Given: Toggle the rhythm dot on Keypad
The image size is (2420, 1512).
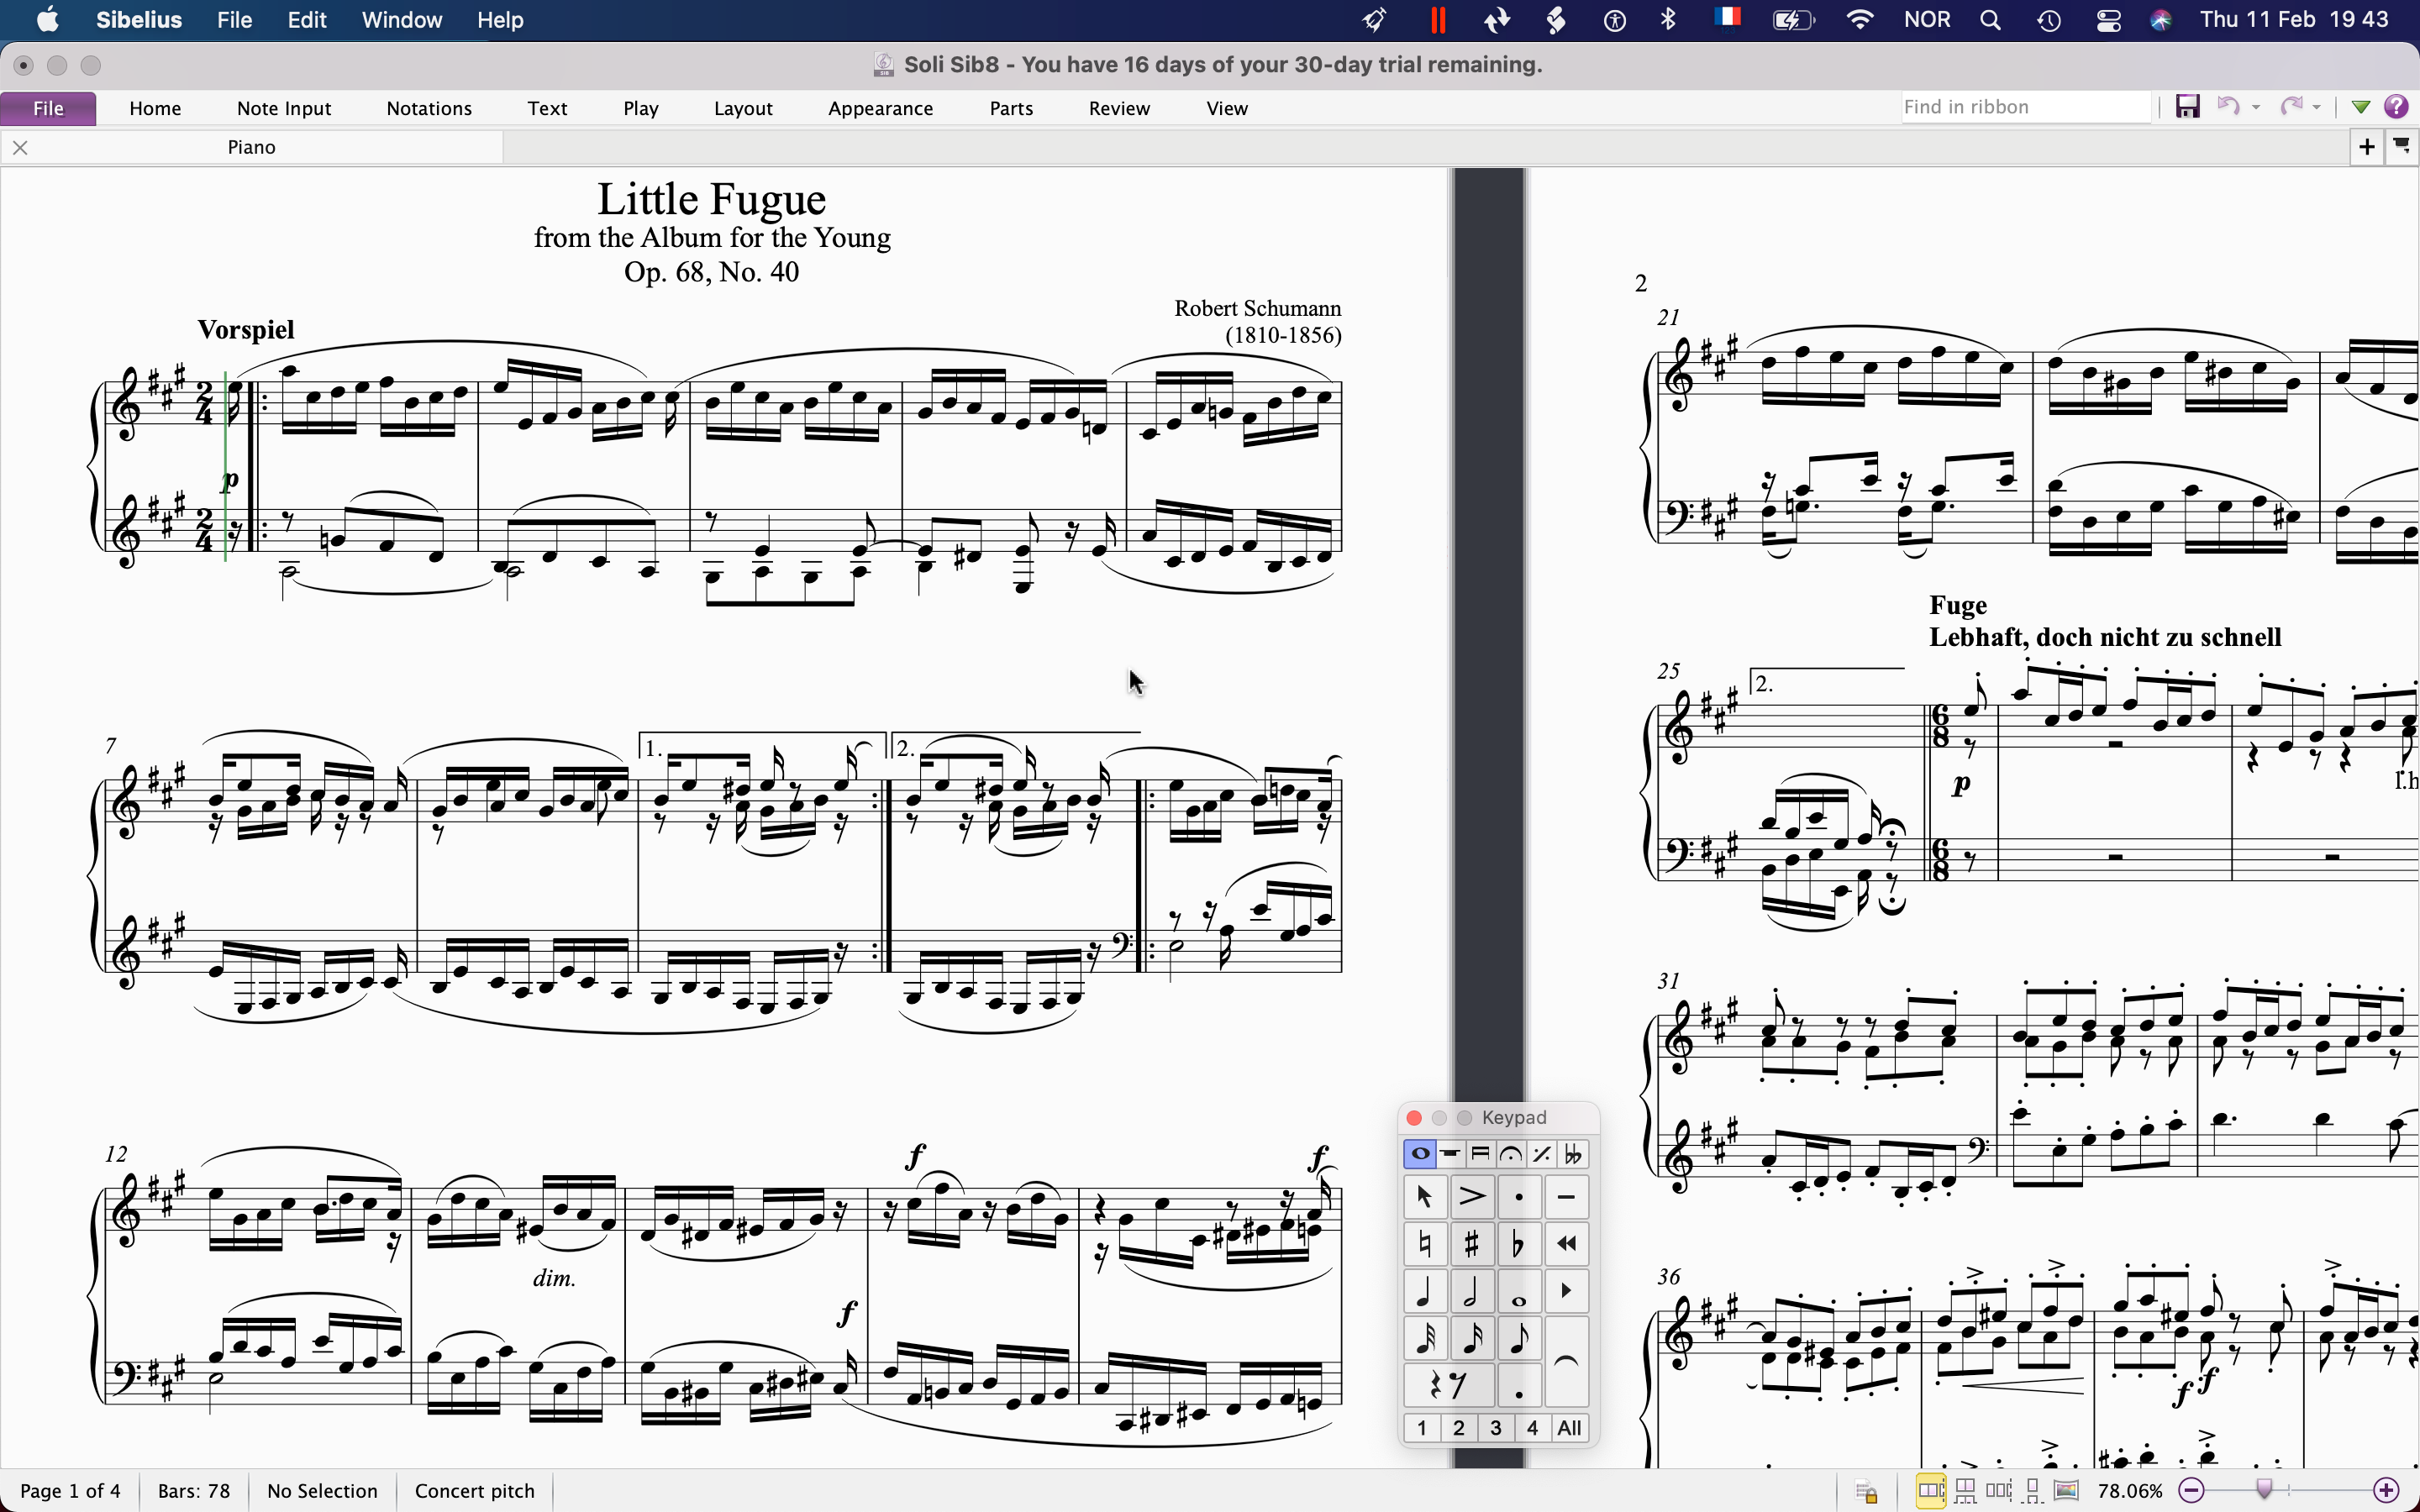Looking at the screenshot, I should click(1519, 1385).
